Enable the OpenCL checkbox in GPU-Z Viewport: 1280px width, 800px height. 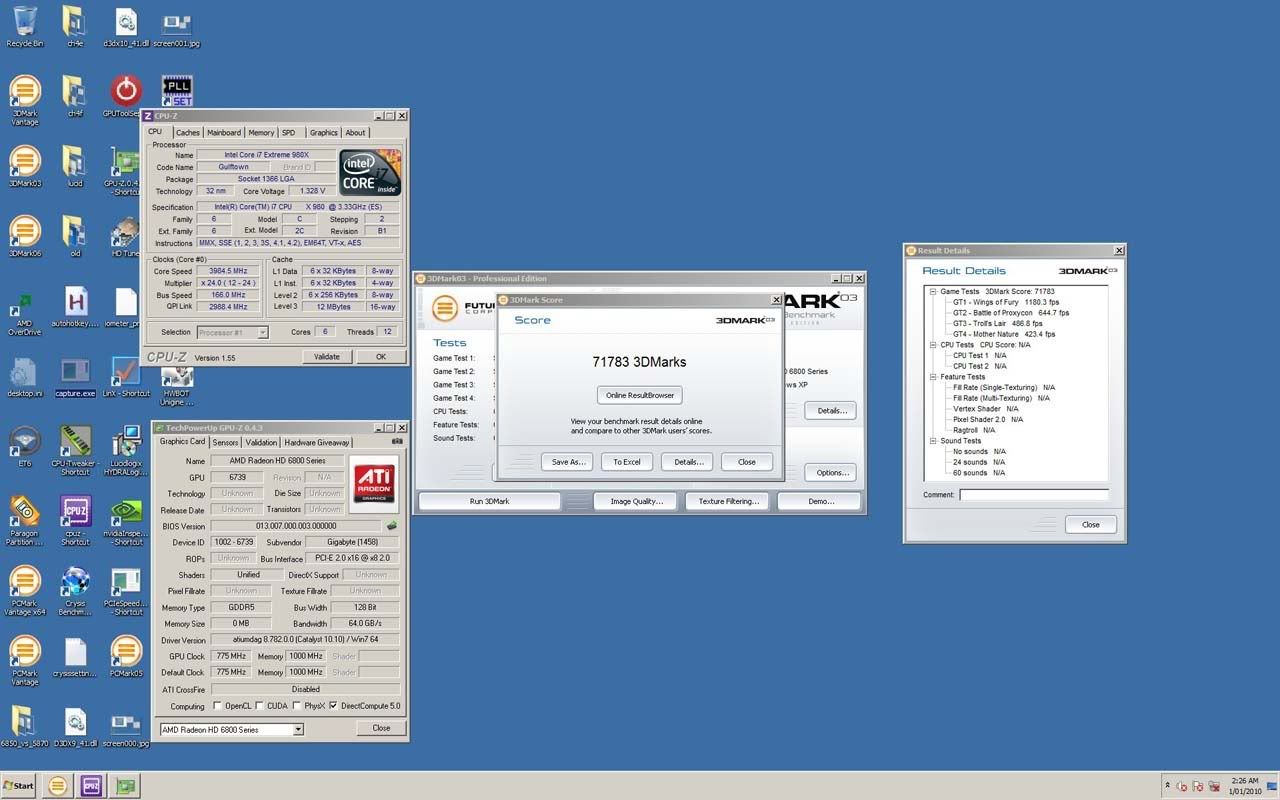coord(217,706)
